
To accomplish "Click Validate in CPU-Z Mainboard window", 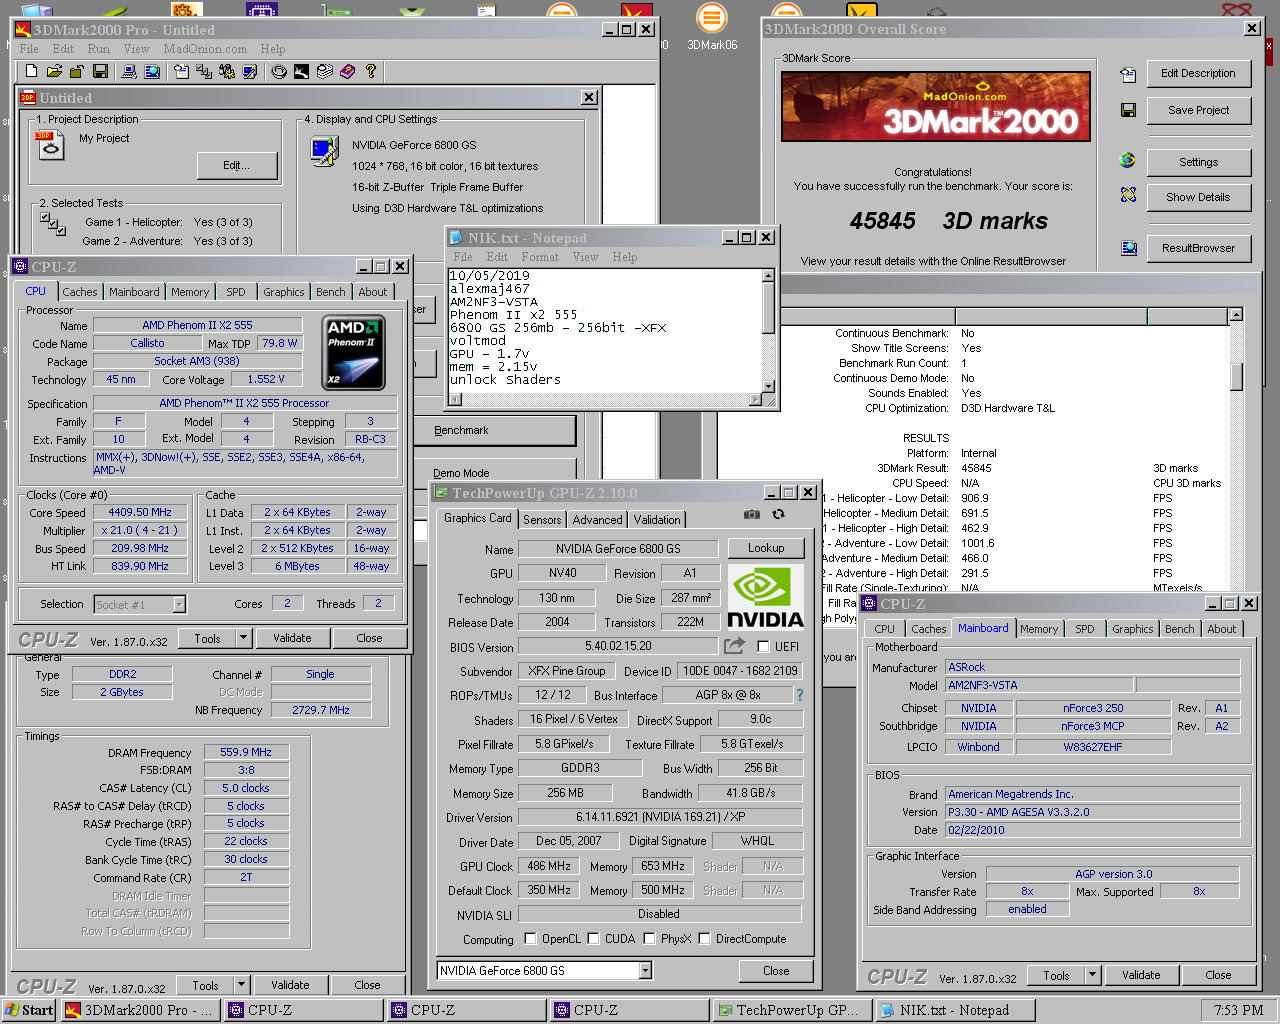I will point(1141,975).
